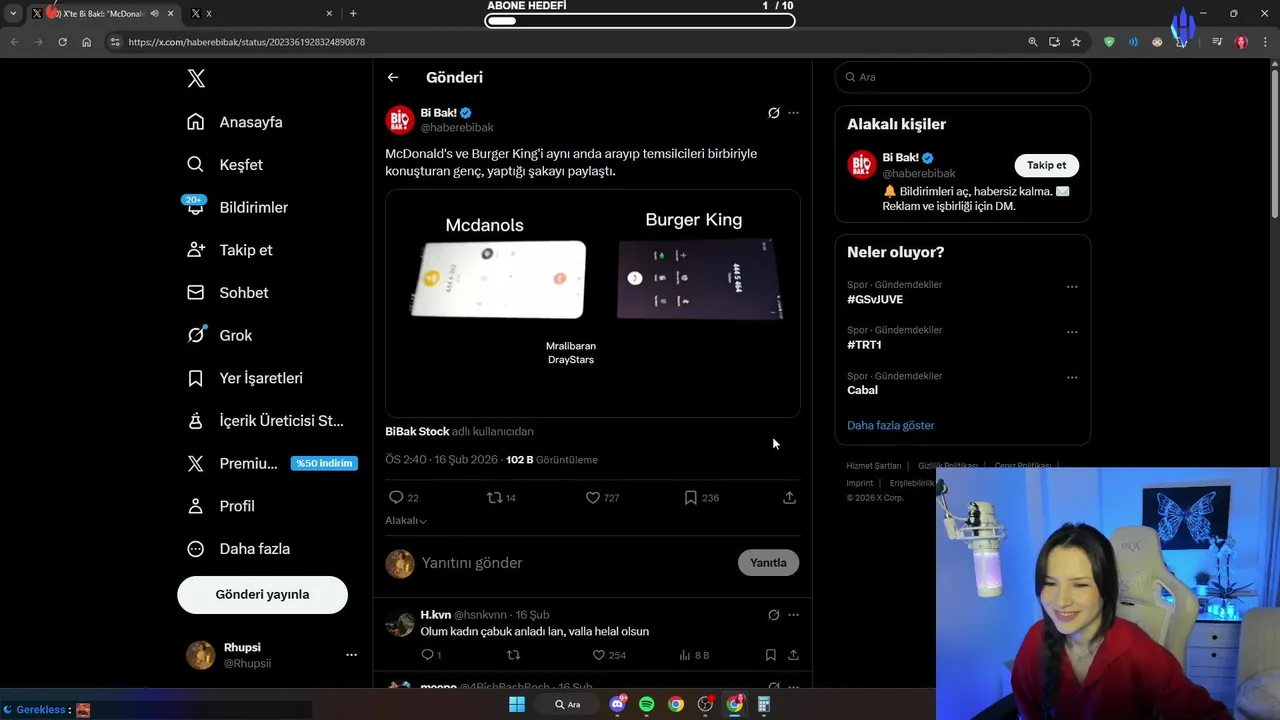1280x720 pixels.
Task: Click the Yanıtla button
Action: click(x=768, y=563)
